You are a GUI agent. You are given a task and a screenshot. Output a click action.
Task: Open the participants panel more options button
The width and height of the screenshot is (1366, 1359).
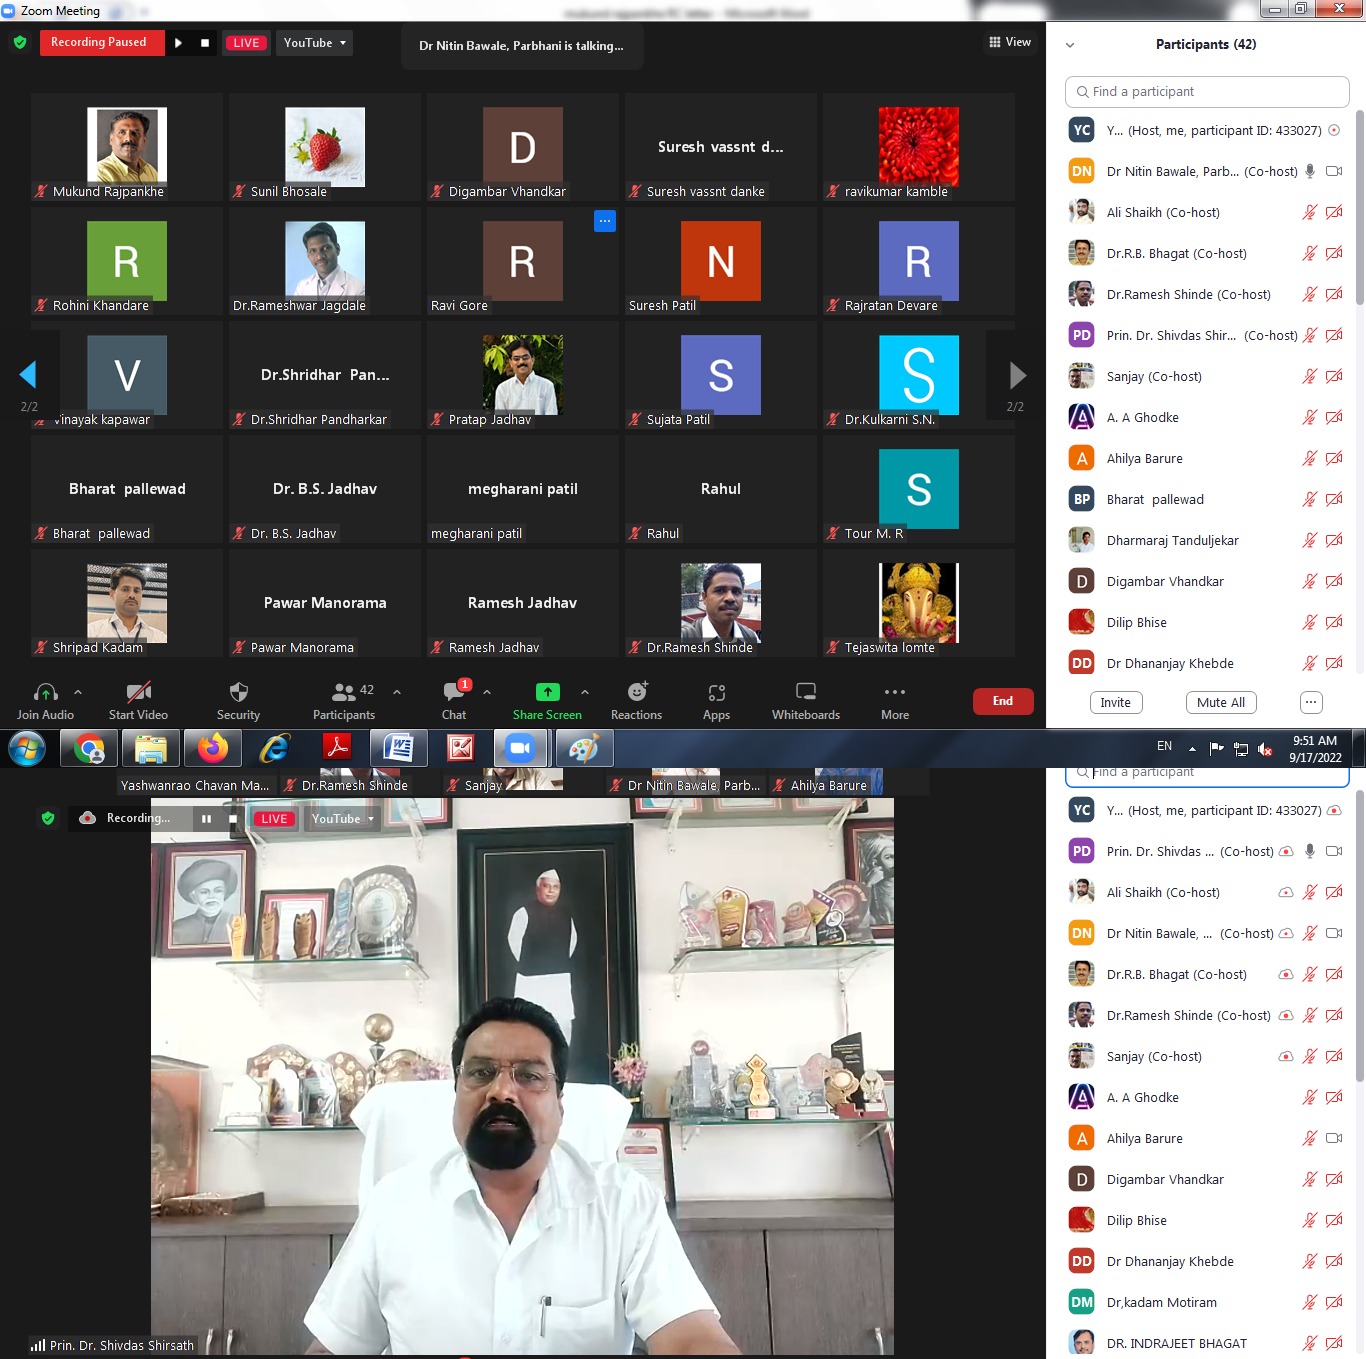coord(1311,702)
